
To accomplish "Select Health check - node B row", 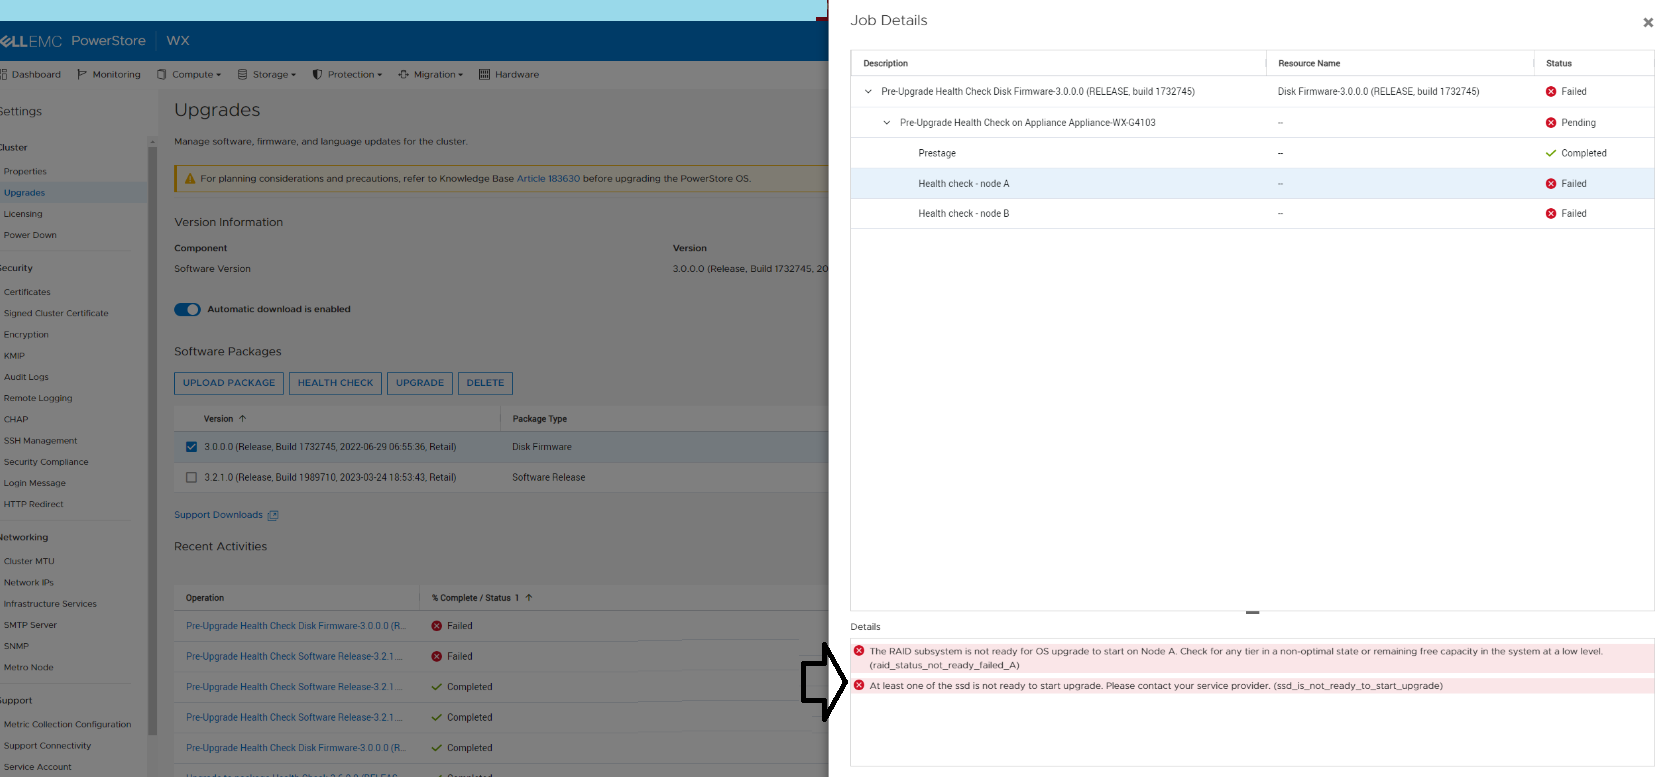I will [1252, 214].
